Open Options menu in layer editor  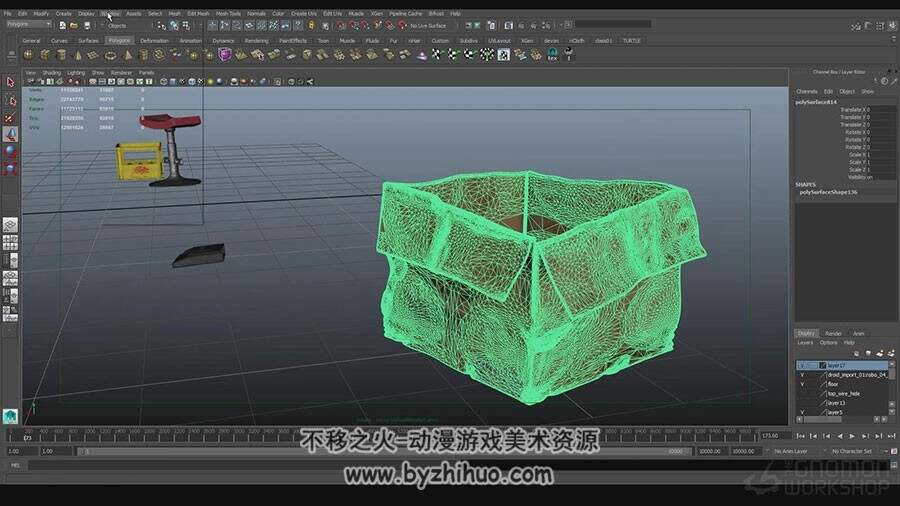pos(828,342)
